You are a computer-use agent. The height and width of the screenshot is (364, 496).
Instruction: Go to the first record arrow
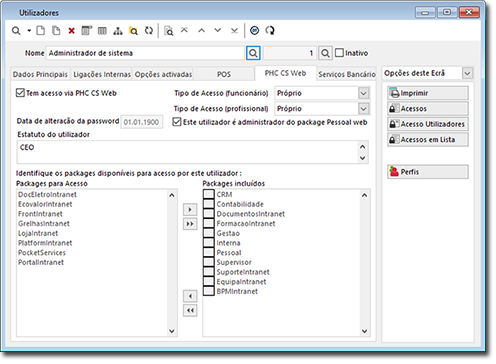coord(184,30)
